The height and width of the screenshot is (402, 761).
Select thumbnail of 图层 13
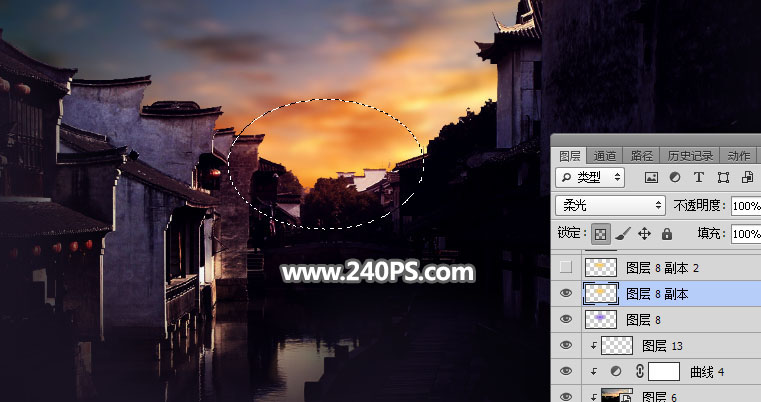point(617,346)
